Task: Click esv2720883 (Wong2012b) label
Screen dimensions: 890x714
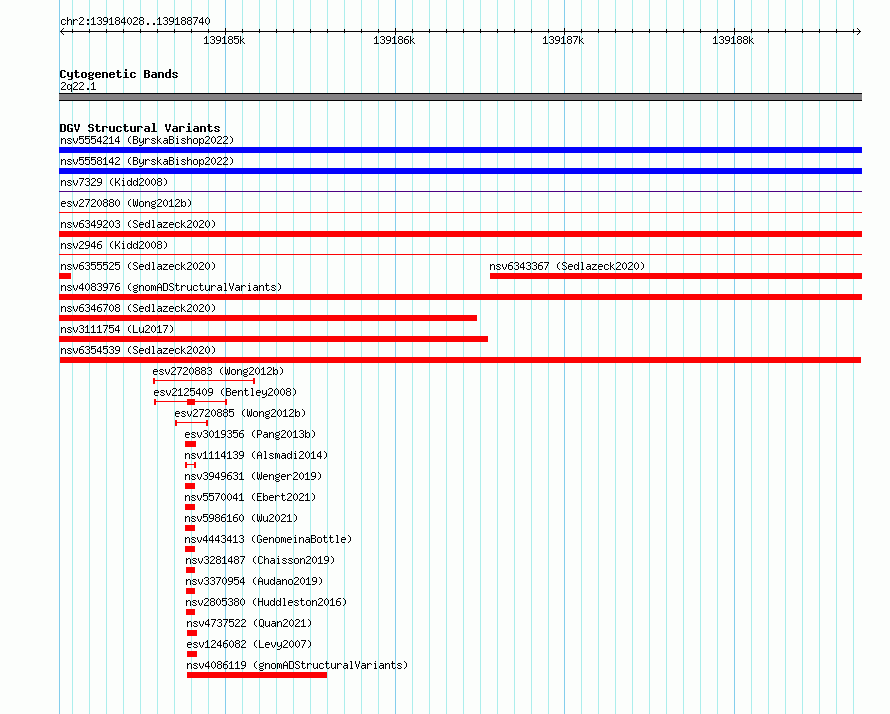Action: 218,371
